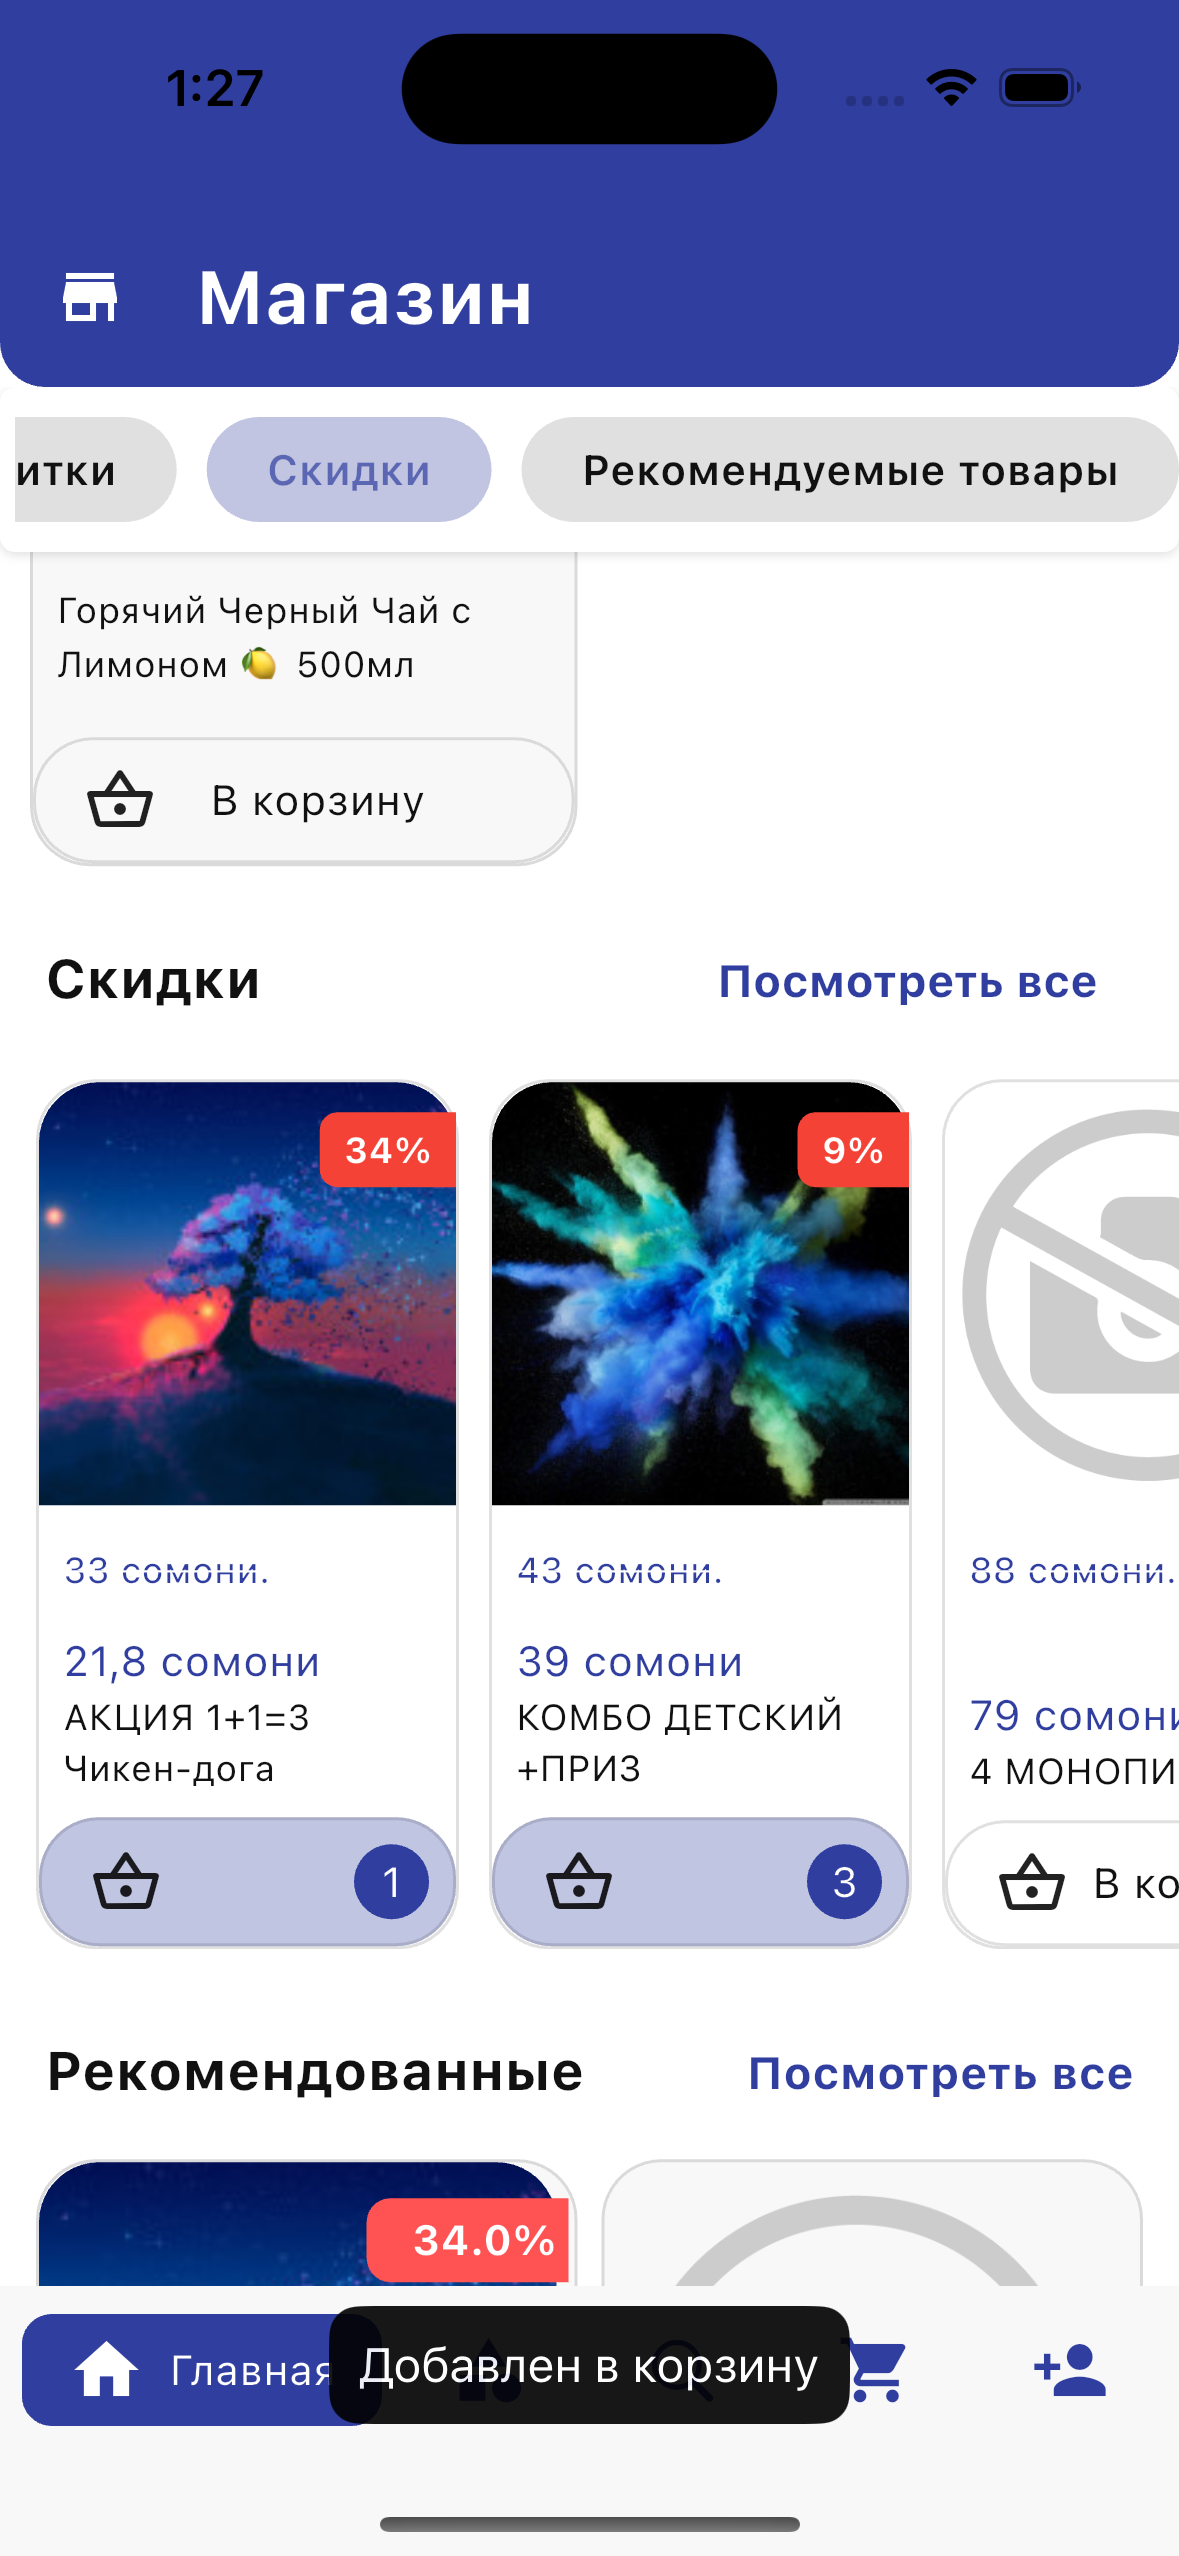This screenshot has height=2556, width=1179.
Task: Open the add-person profile icon
Action: point(1070,2370)
